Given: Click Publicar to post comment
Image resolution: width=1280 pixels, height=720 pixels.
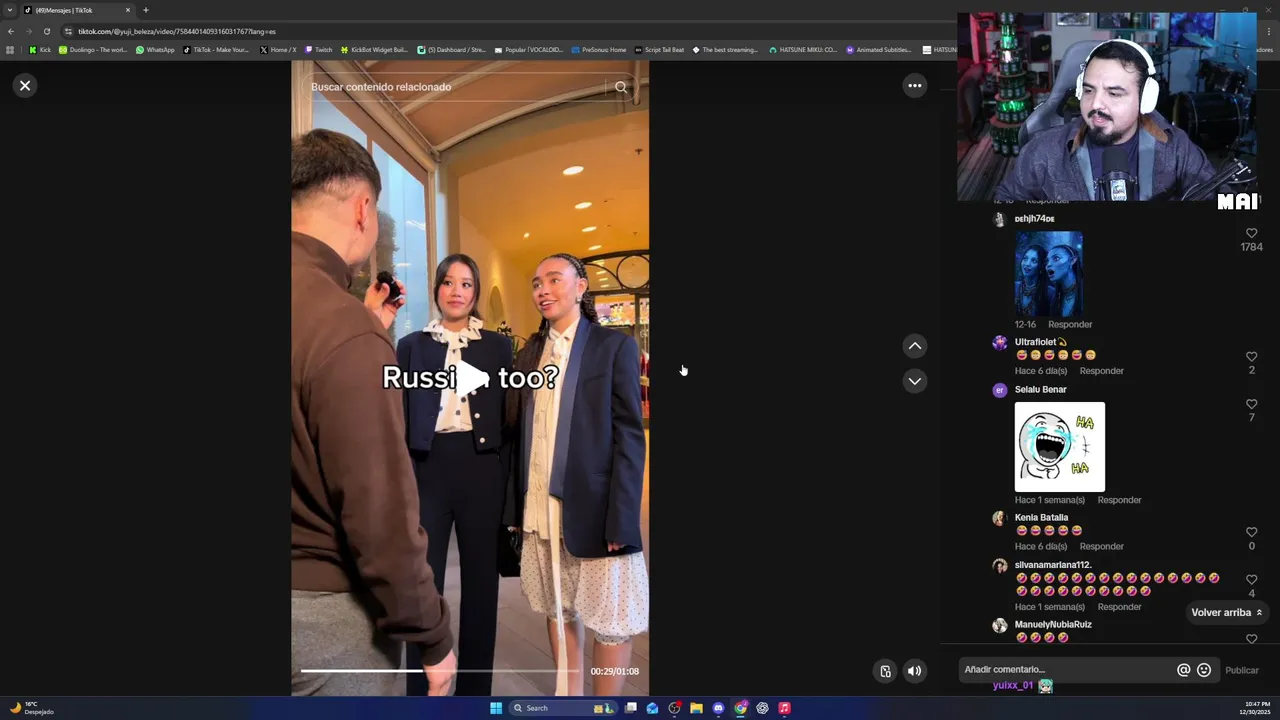Looking at the screenshot, I should point(1242,670).
